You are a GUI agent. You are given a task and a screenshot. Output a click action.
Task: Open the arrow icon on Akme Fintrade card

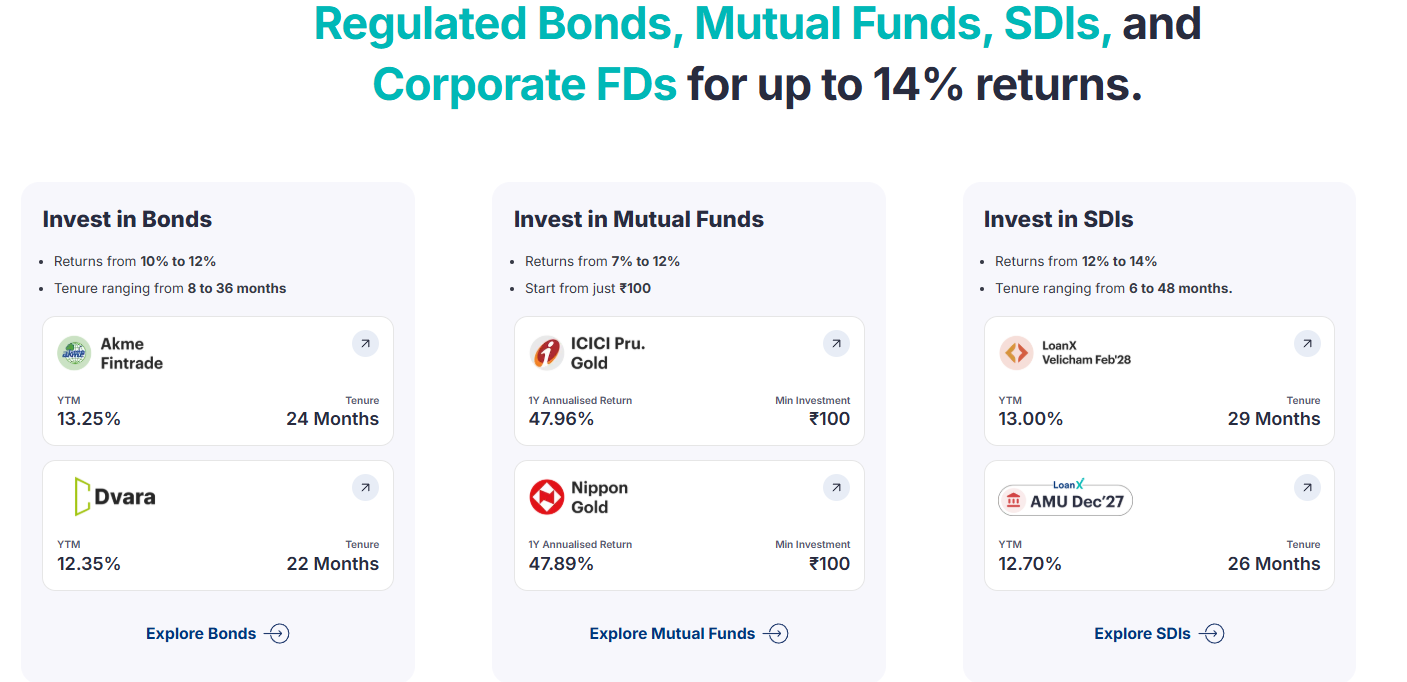click(x=365, y=344)
